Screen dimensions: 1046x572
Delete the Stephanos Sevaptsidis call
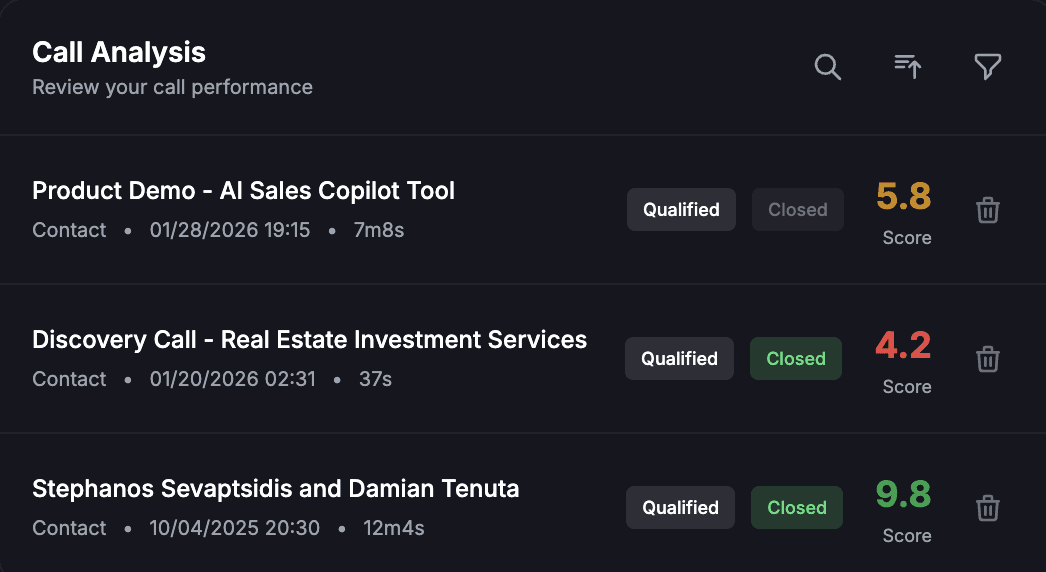[x=987, y=508]
